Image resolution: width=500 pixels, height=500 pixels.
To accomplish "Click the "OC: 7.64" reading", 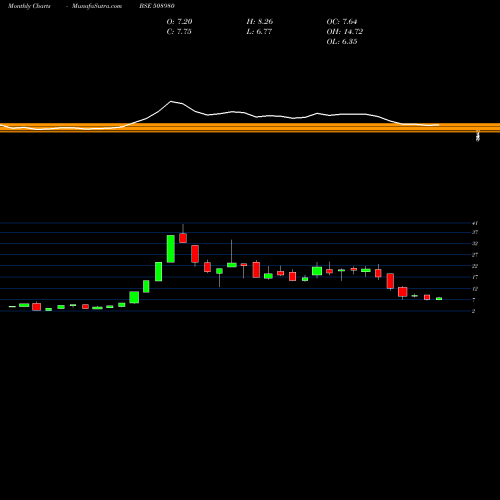I will (342, 22).
